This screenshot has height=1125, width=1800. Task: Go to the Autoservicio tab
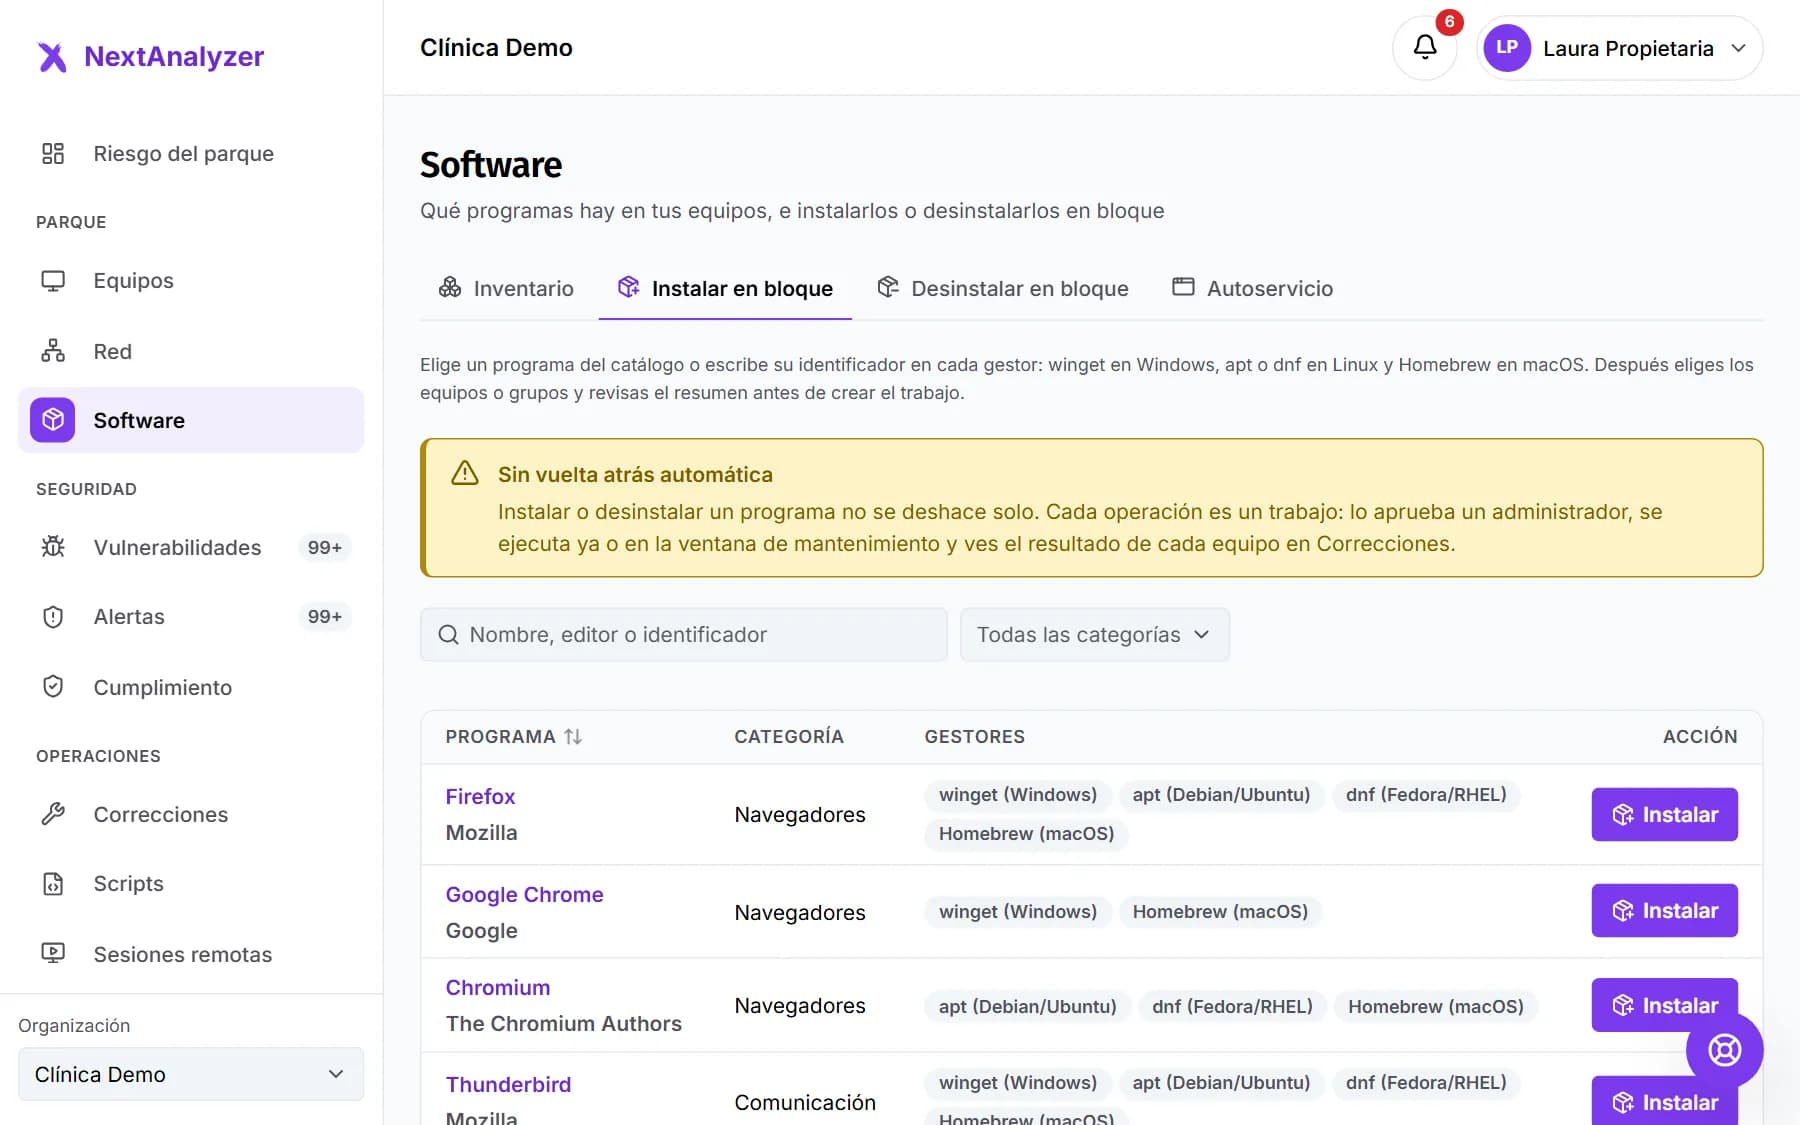pos(1253,288)
